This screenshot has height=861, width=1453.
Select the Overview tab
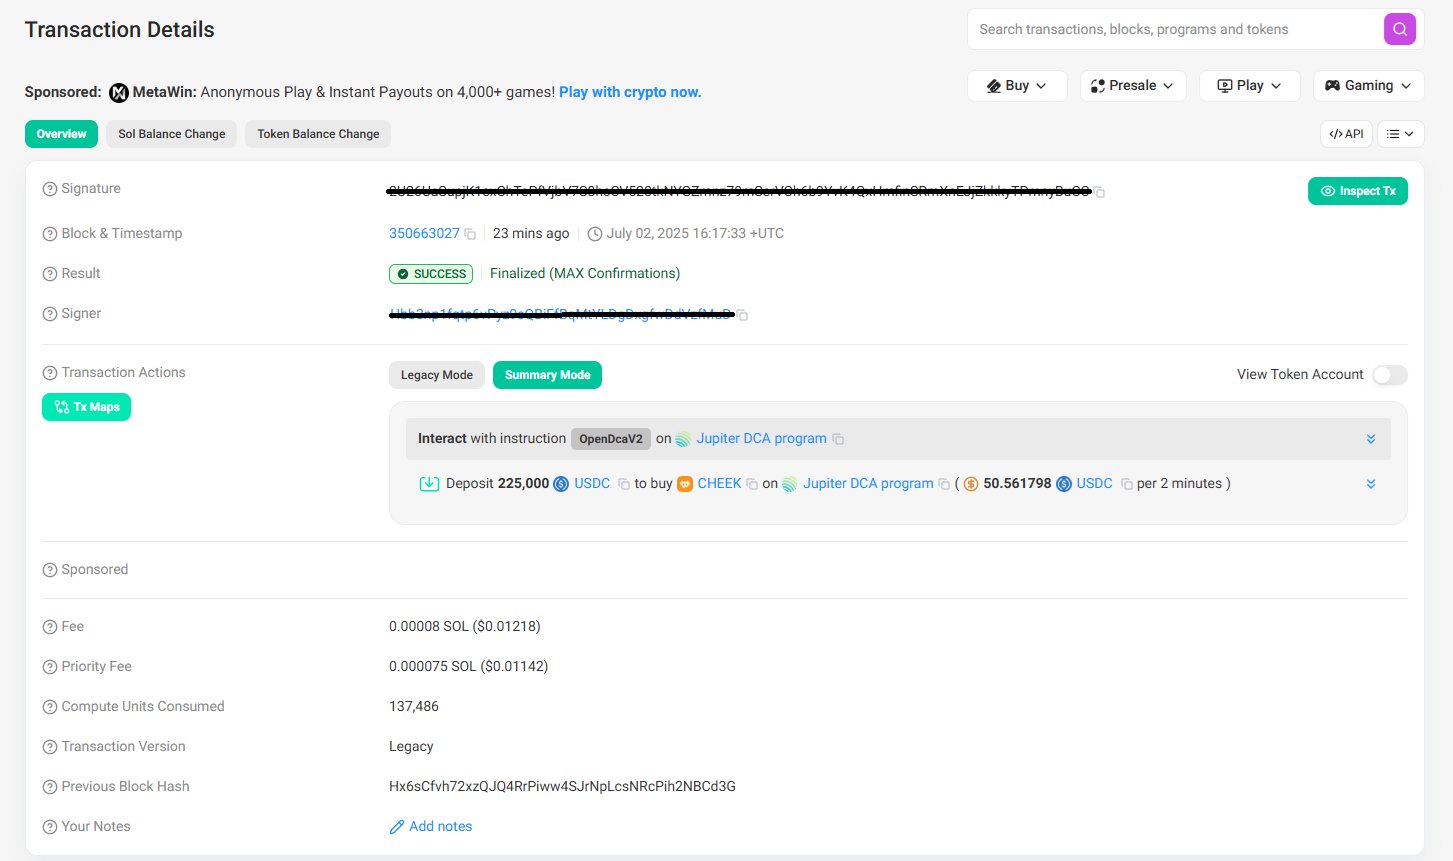pos(61,134)
